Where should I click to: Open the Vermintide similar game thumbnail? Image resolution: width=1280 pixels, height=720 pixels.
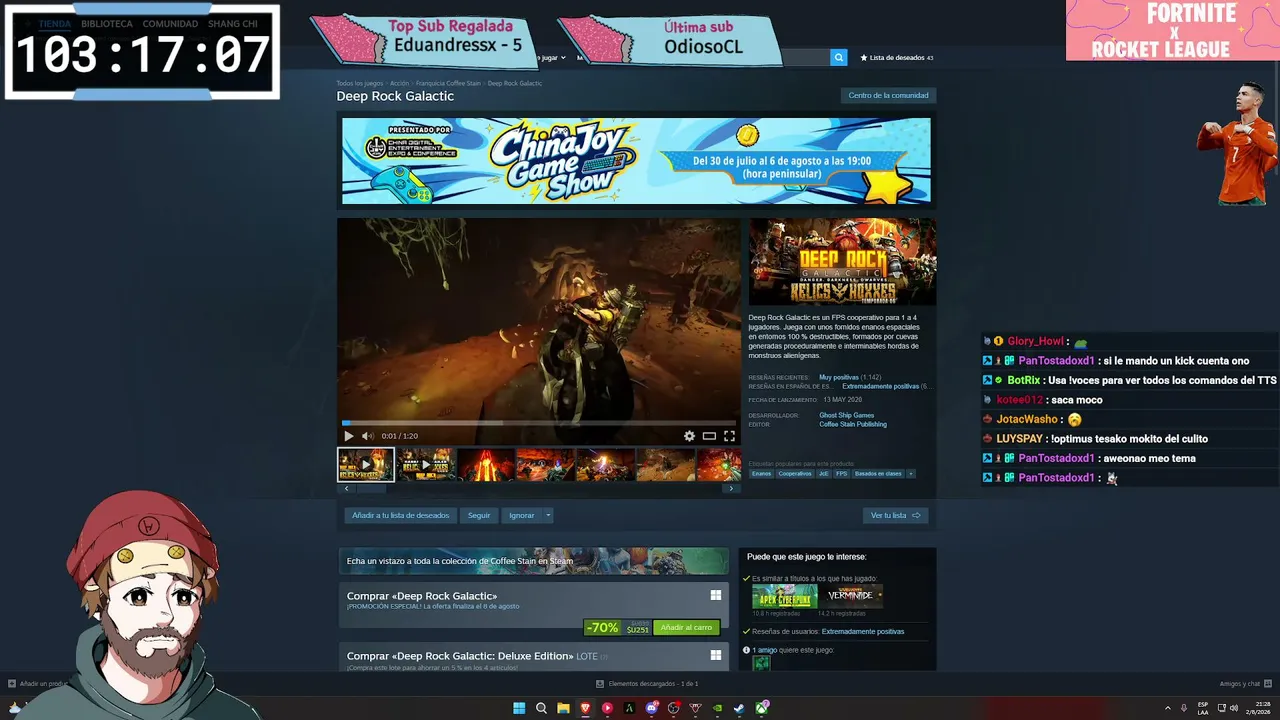(851, 596)
